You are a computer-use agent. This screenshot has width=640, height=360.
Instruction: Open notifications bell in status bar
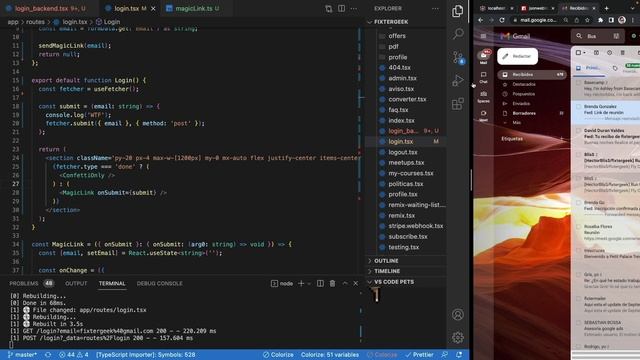pos(459,355)
